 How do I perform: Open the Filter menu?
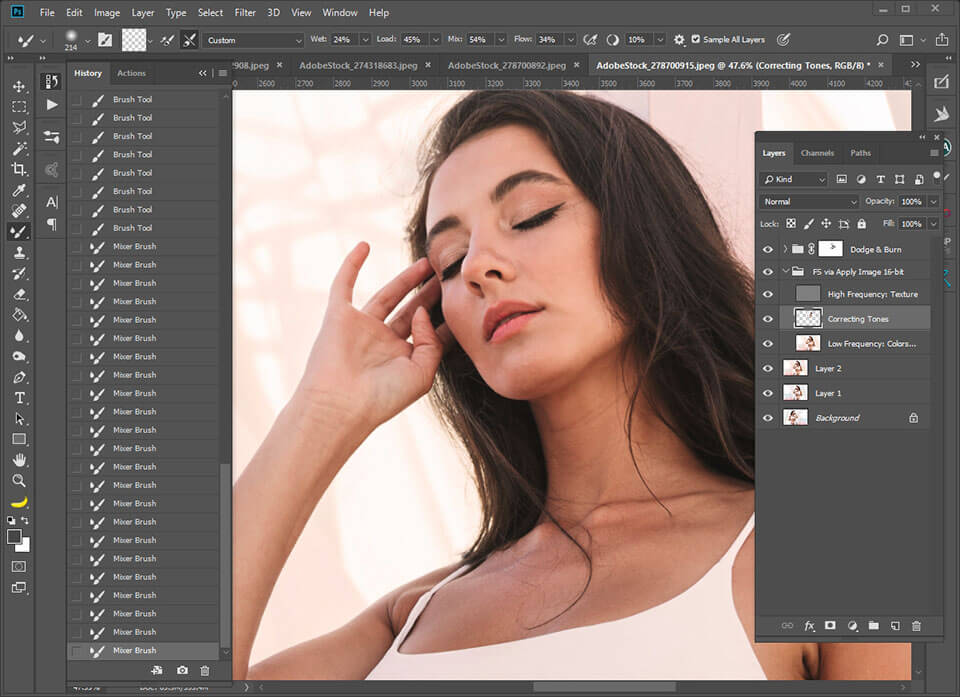click(x=245, y=13)
